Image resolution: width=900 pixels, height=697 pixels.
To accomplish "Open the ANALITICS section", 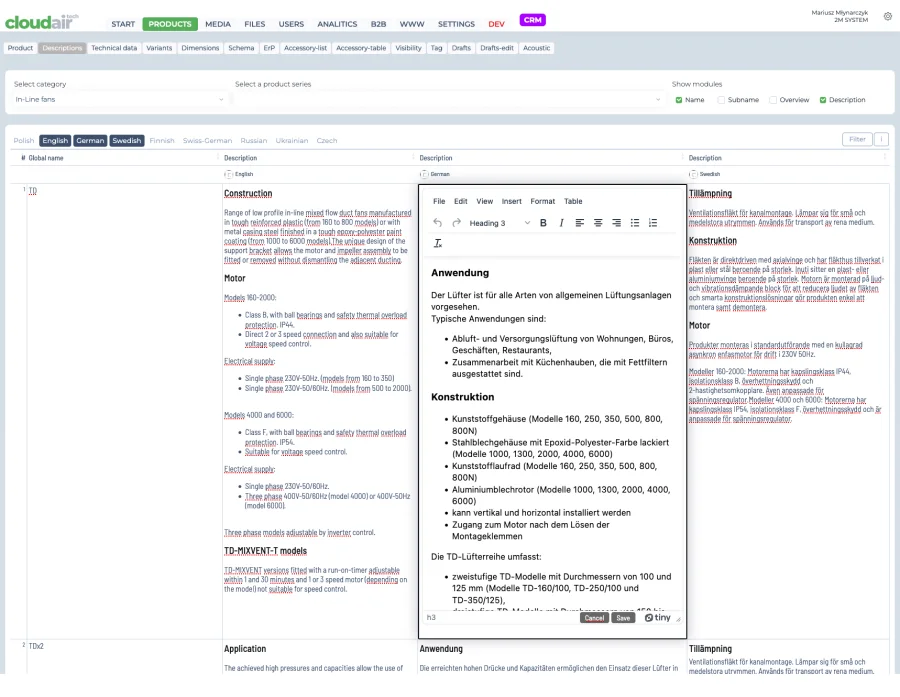I will tap(337, 24).
